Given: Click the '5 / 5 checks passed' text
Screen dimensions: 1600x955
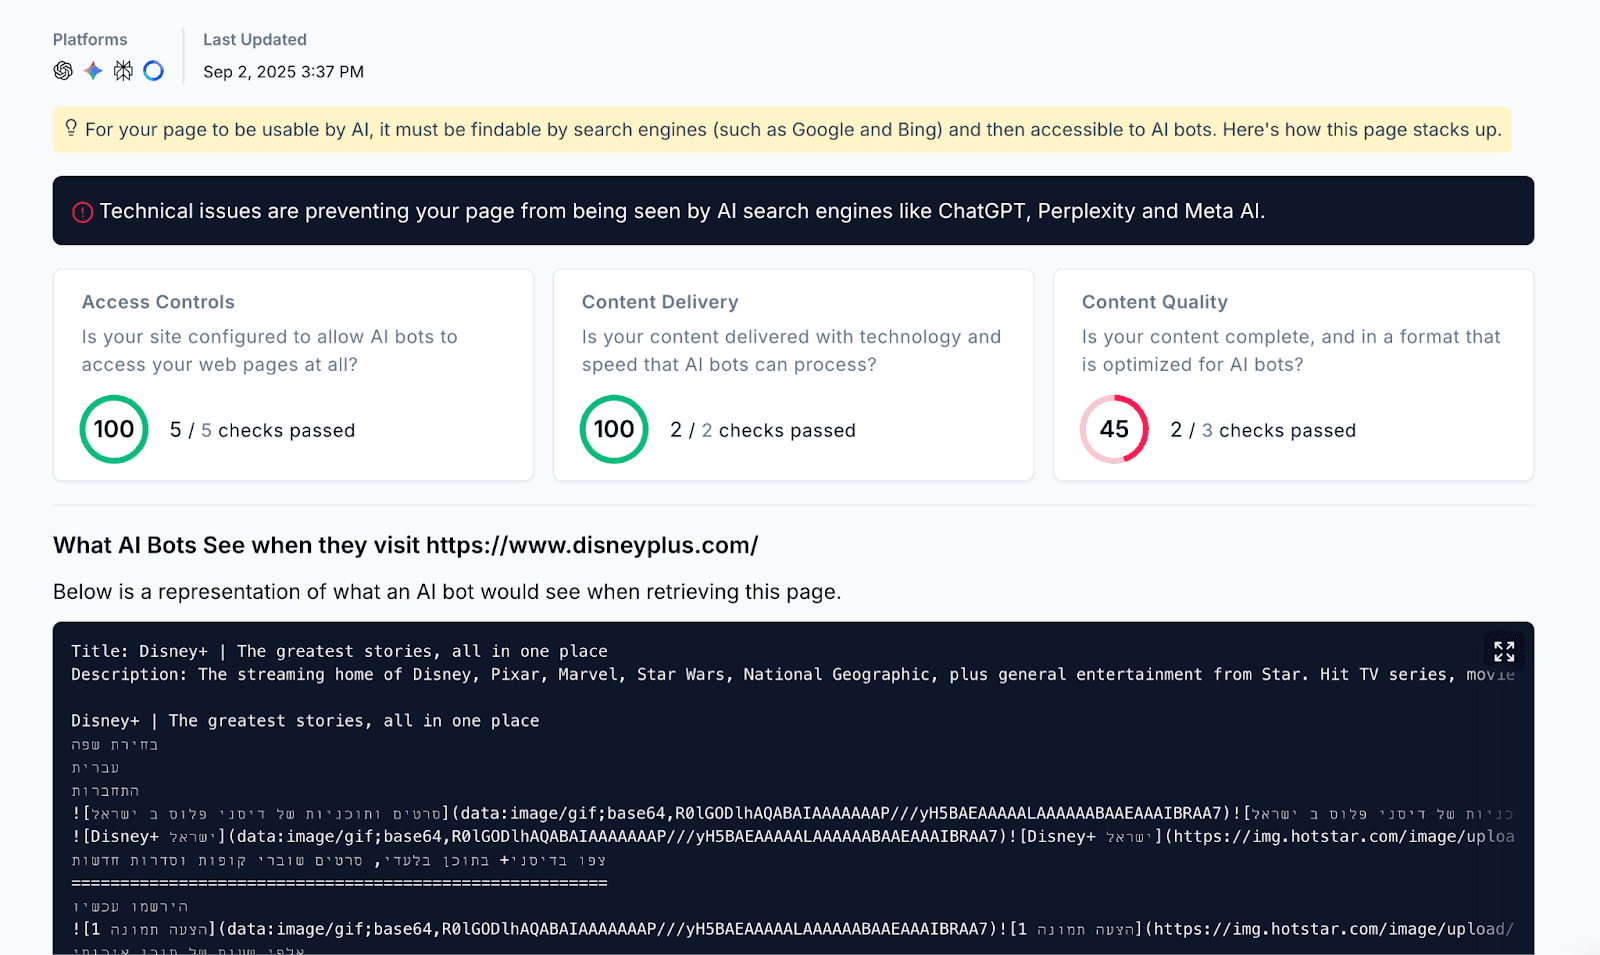Looking at the screenshot, I should click(x=262, y=431).
